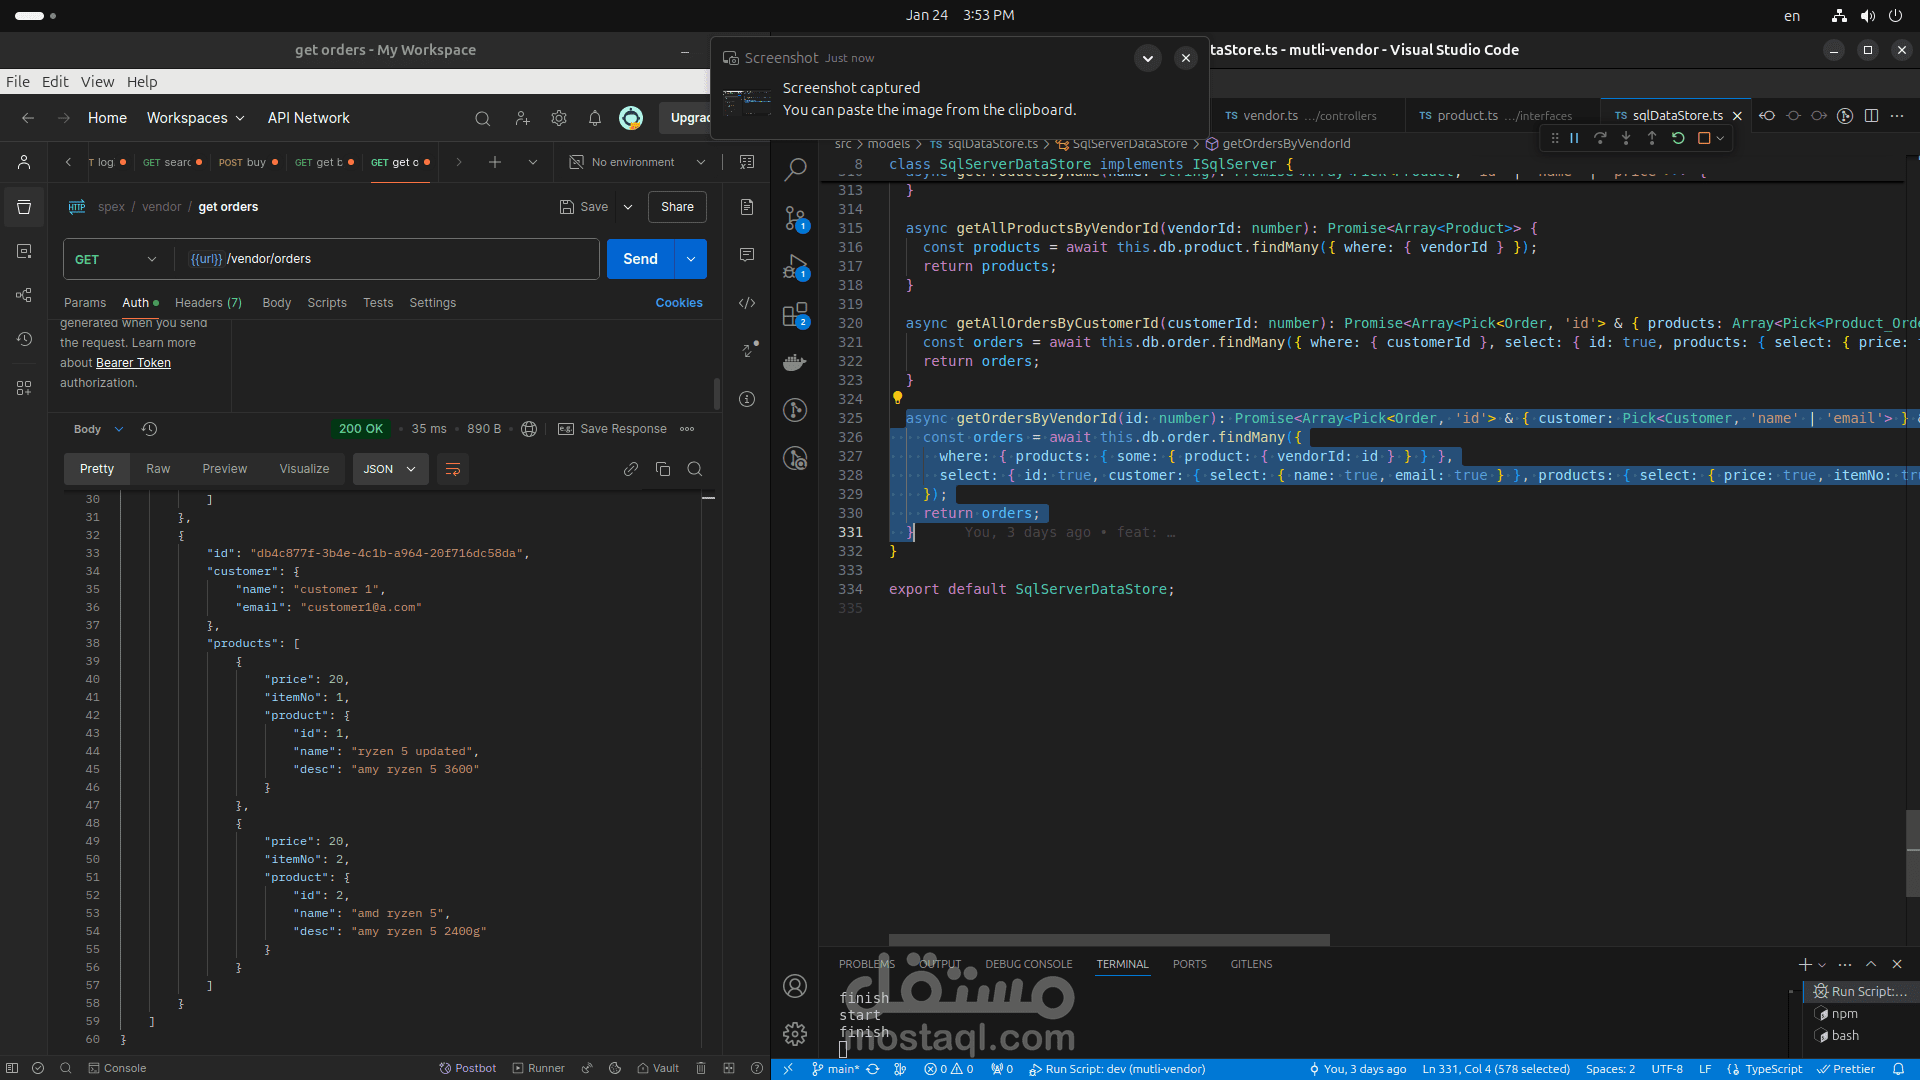Copy the response body with the copy icon
The image size is (1920, 1080).
(x=663, y=469)
